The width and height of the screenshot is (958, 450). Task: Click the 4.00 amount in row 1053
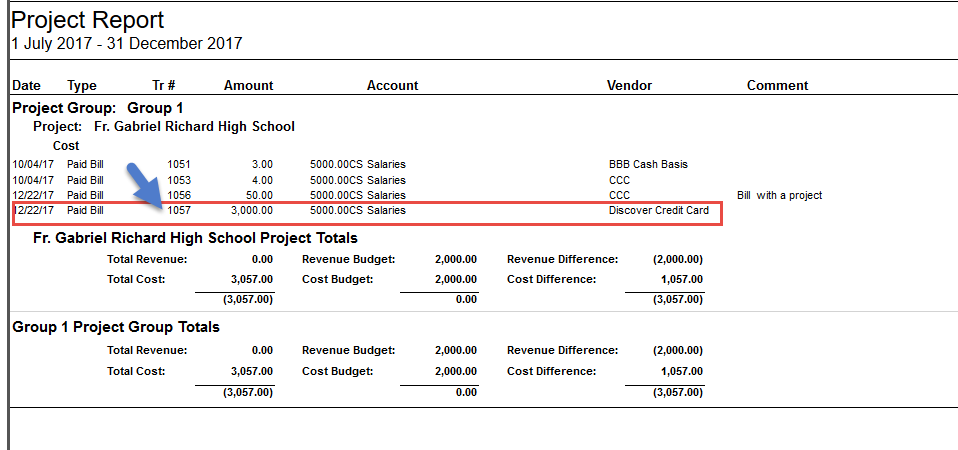(x=264, y=180)
